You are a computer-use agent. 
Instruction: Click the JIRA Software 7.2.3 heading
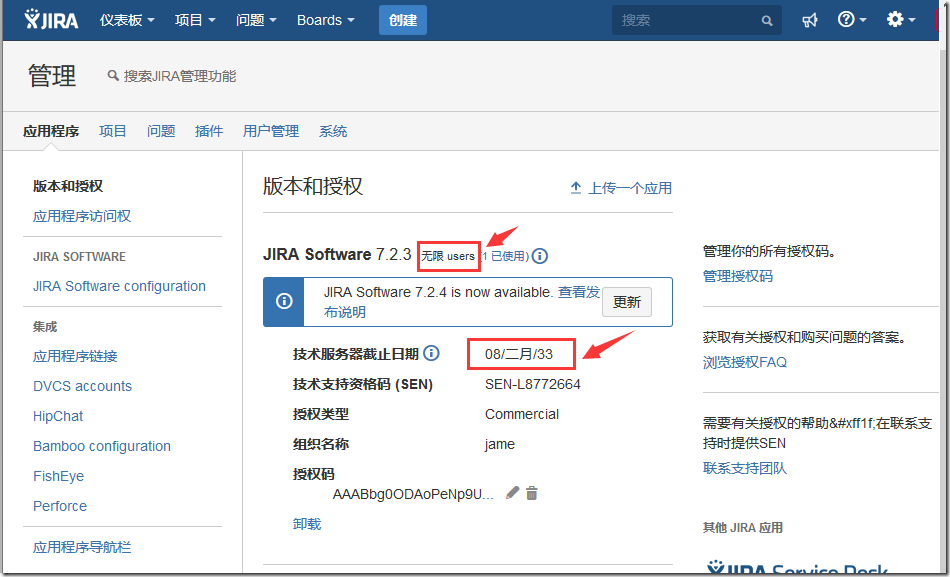[337, 254]
